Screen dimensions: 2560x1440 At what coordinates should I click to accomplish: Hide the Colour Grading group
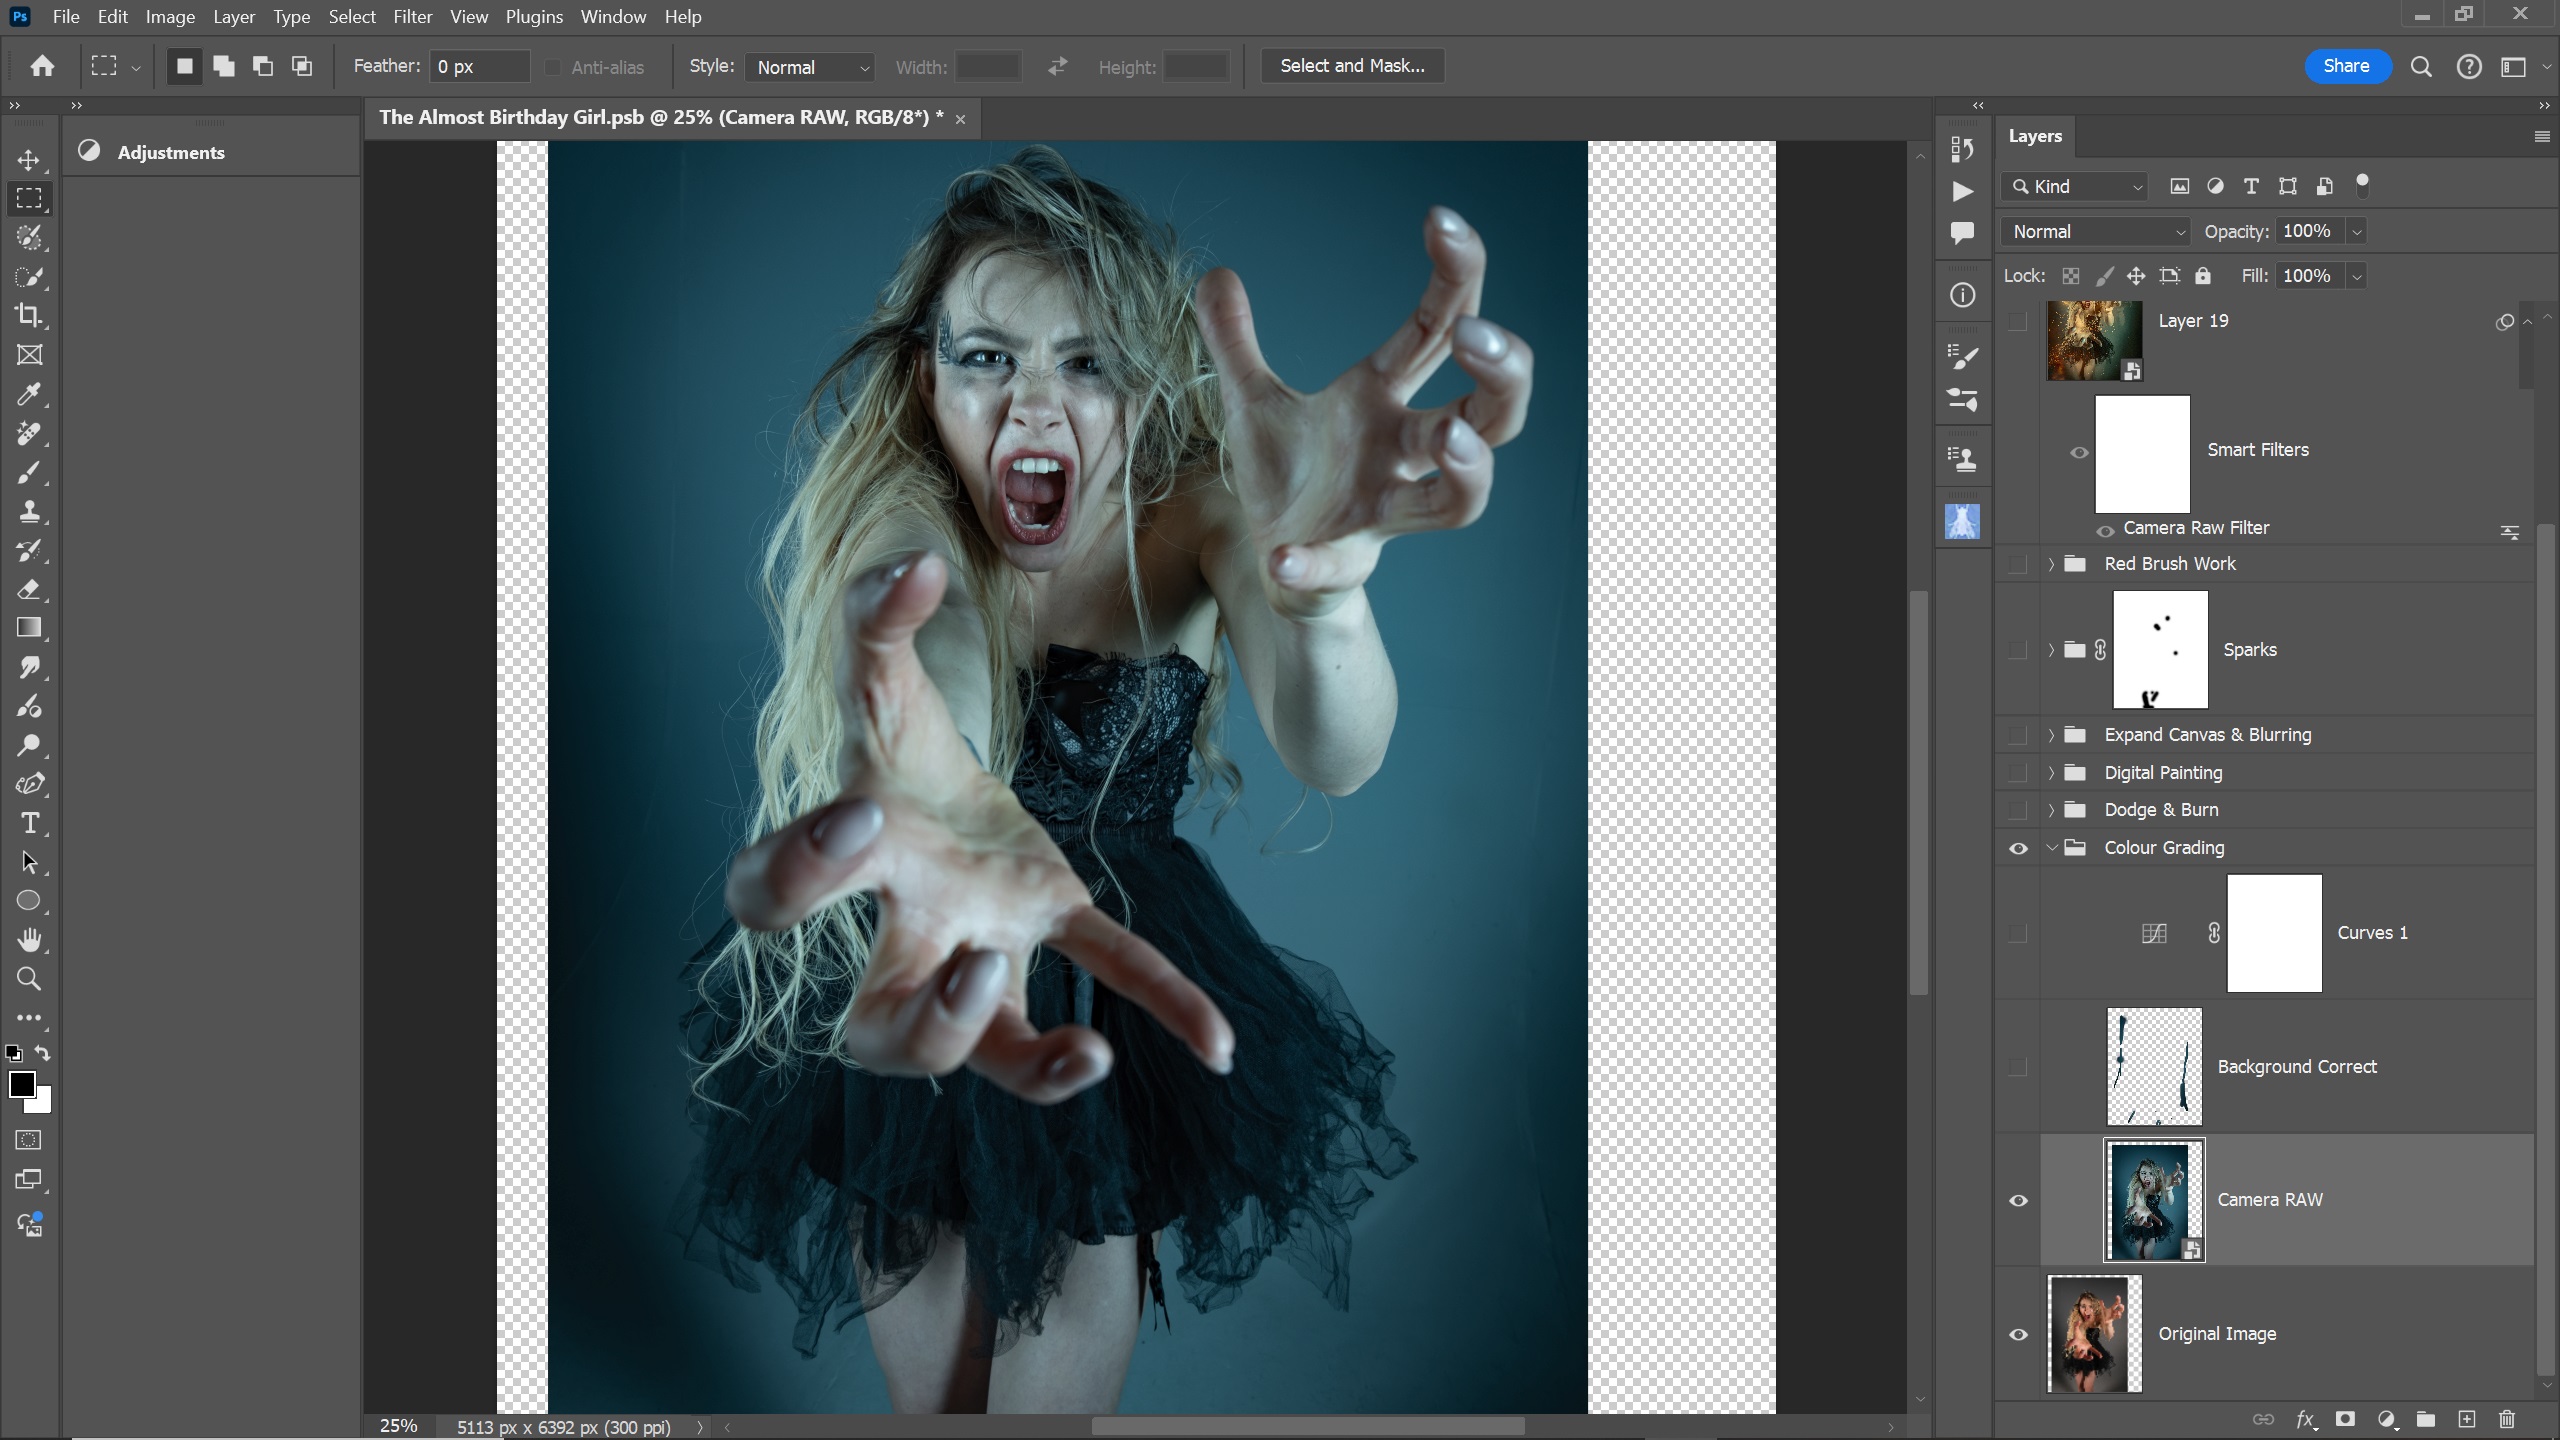[x=2018, y=848]
